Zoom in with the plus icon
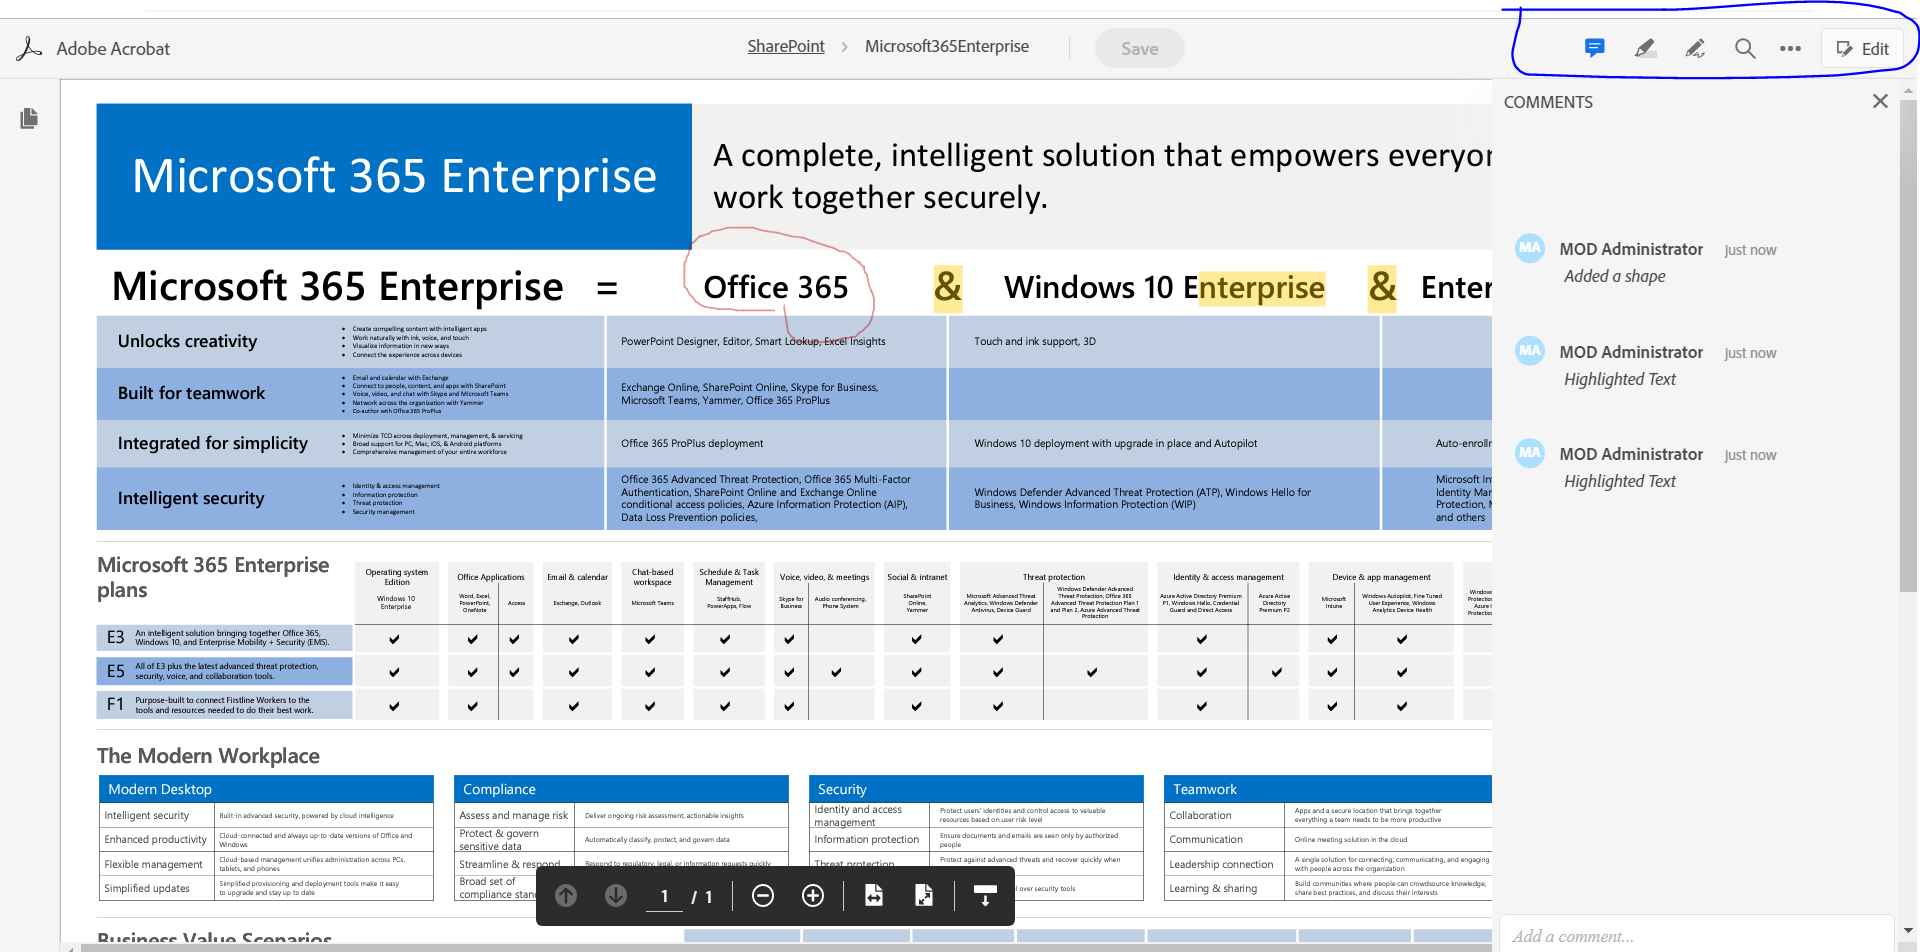 tap(813, 896)
